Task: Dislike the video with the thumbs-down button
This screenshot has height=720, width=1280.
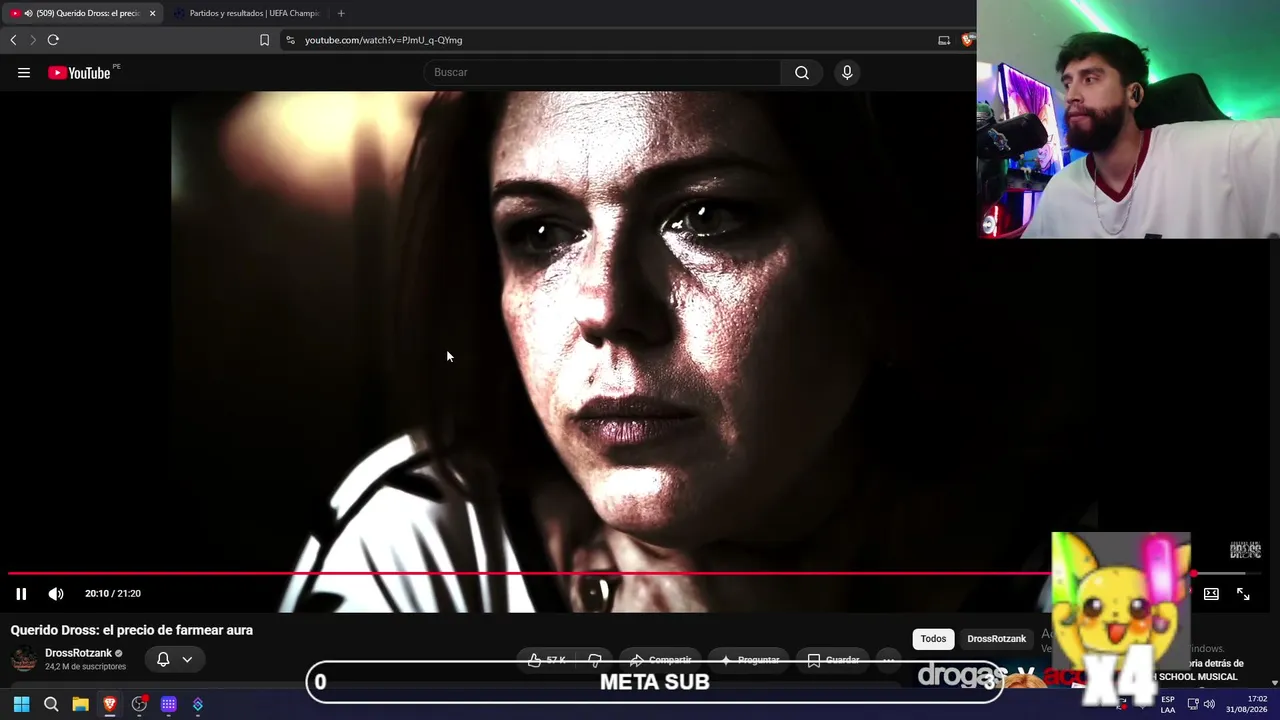Action: click(595, 660)
